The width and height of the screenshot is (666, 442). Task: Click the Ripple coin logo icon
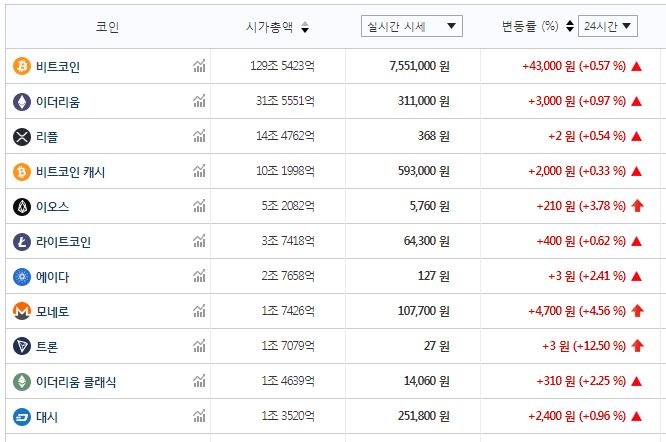(x=22, y=137)
